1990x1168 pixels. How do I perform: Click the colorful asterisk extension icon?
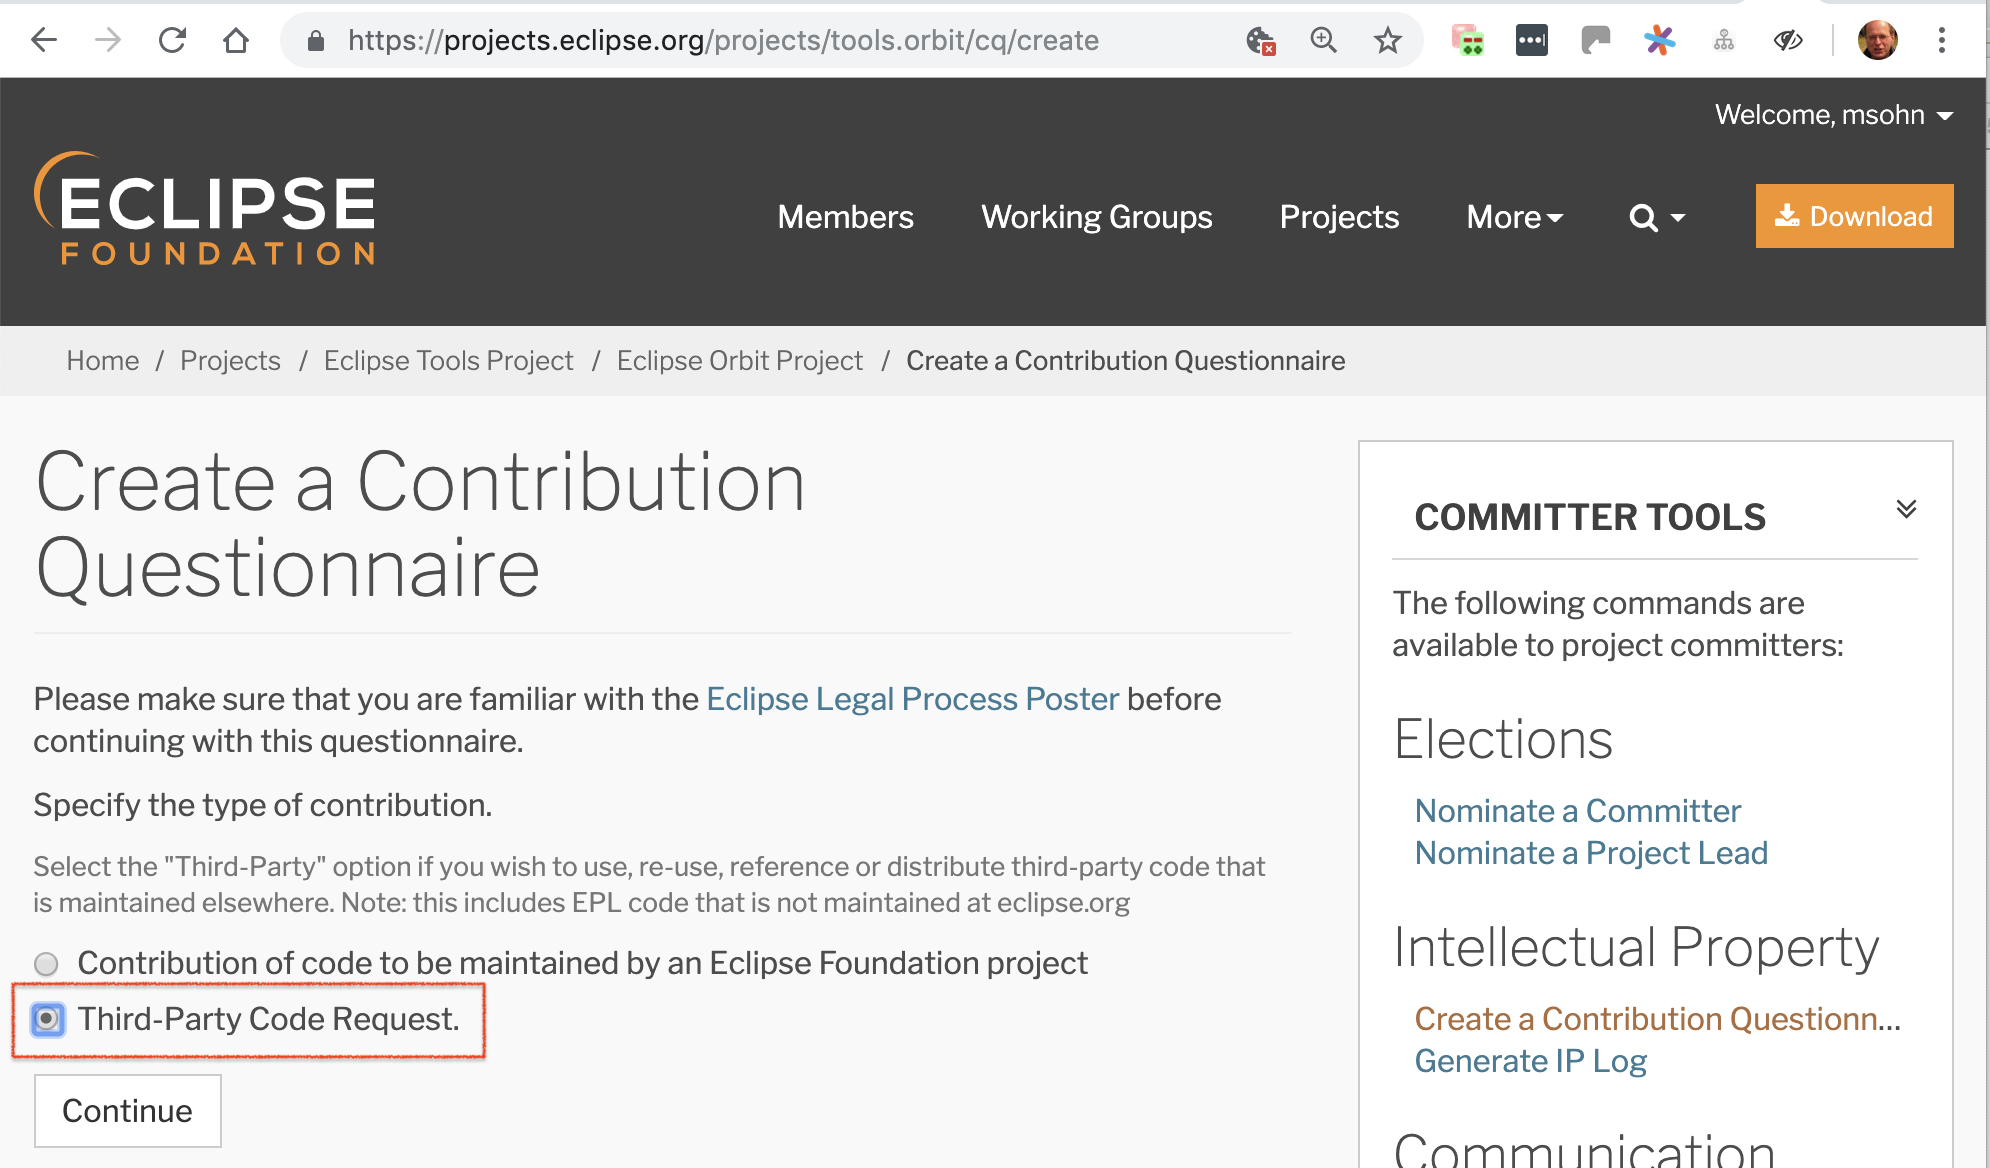[1659, 40]
